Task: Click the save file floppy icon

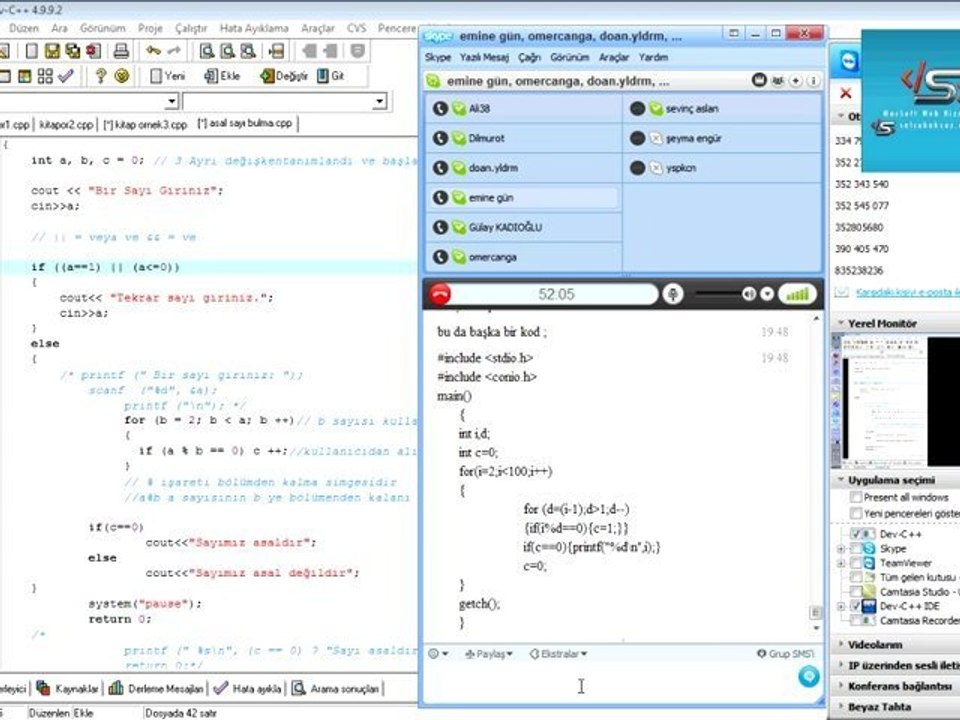Action: tap(52, 51)
